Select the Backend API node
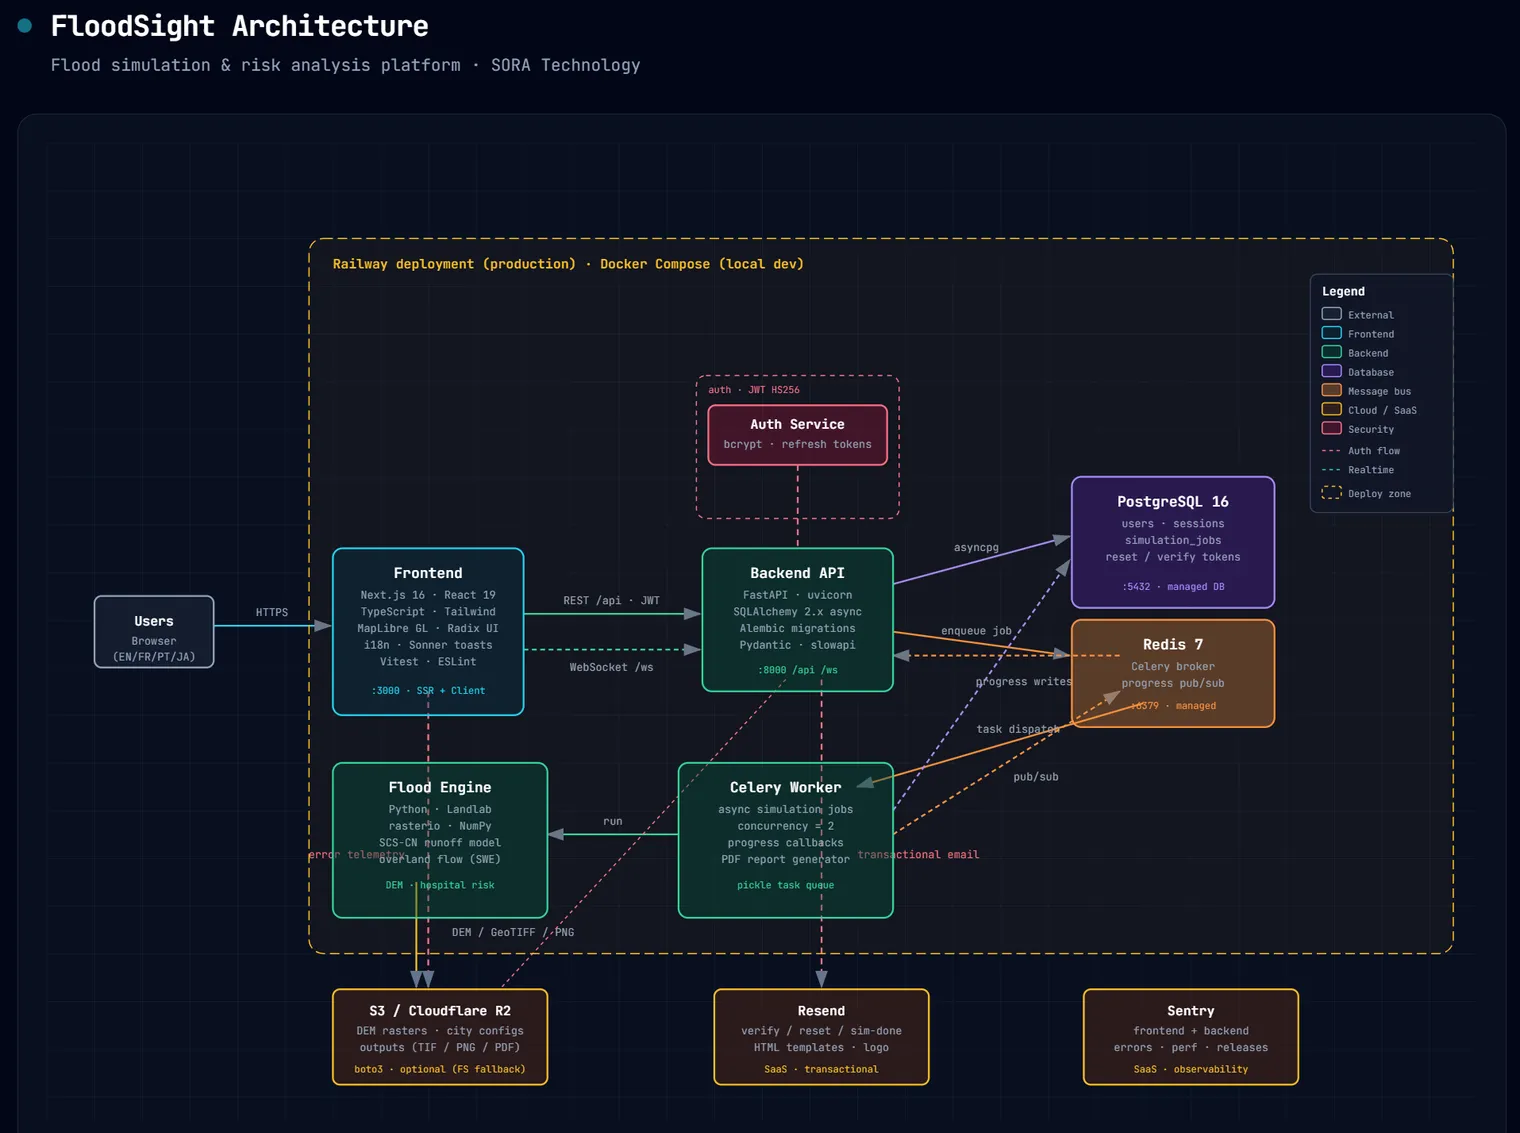 (x=797, y=620)
